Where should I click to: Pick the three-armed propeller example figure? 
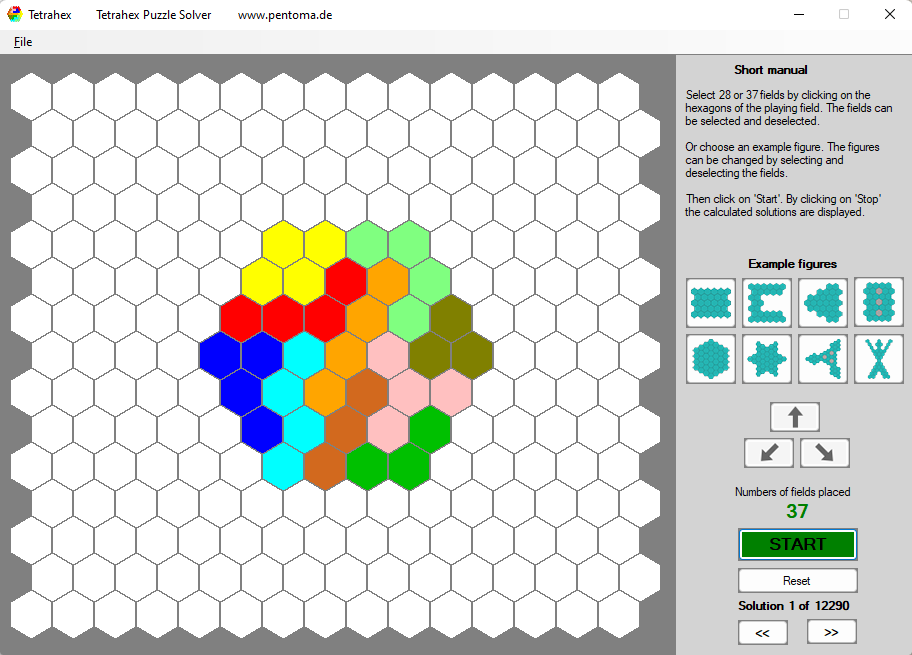point(822,358)
